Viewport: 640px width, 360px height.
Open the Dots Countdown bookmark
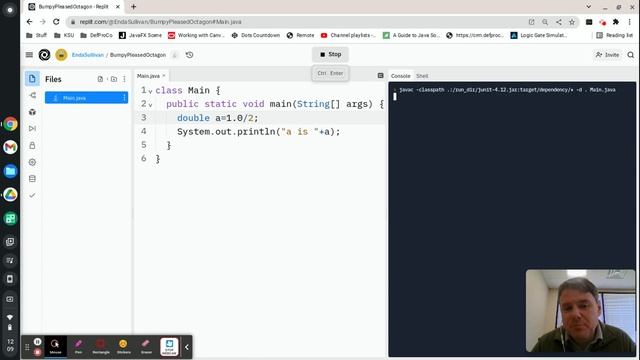pyautogui.click(x=256, y=36)
